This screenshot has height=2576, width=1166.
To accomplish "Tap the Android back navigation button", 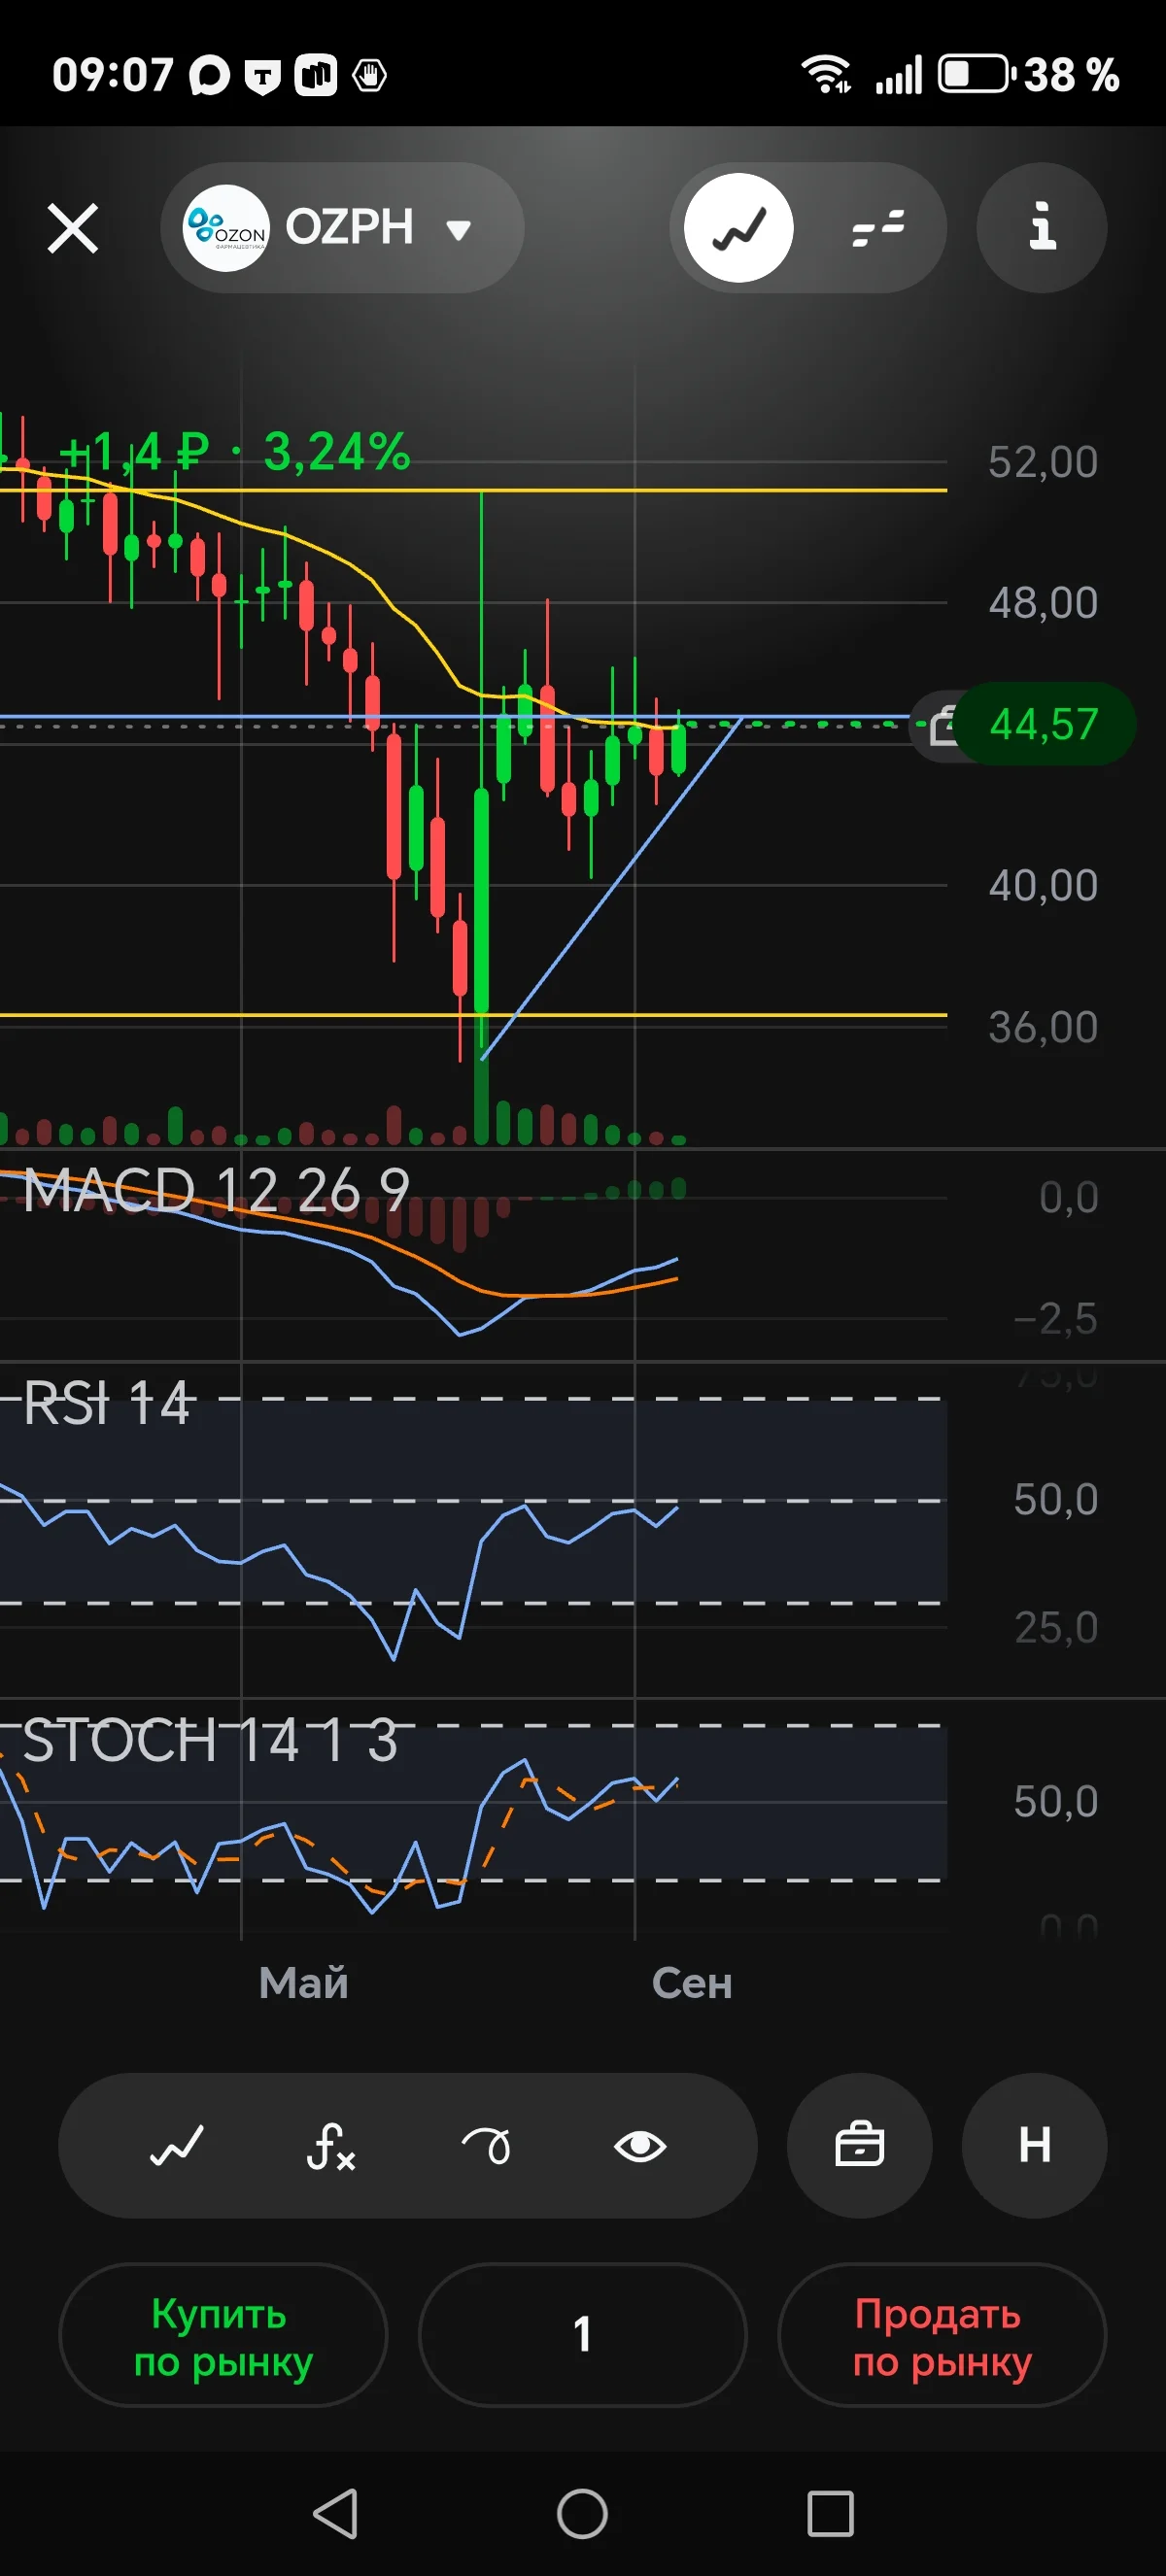I will click(336, 2513).
